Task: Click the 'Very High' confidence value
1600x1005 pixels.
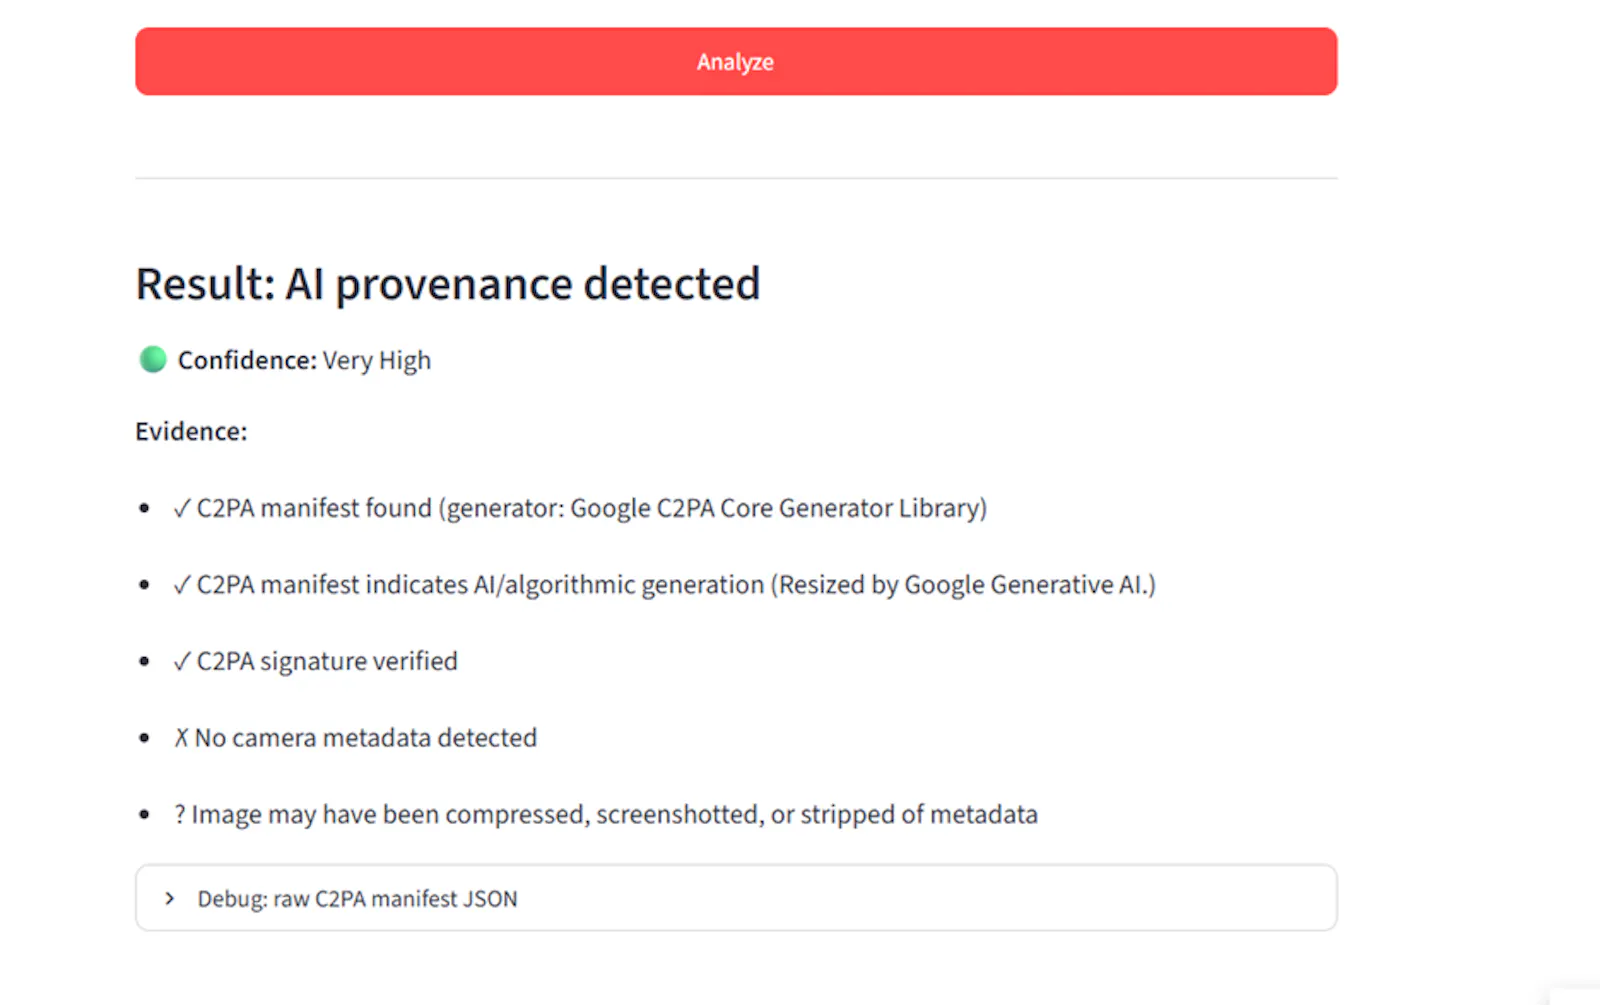Action: (377, 360)
